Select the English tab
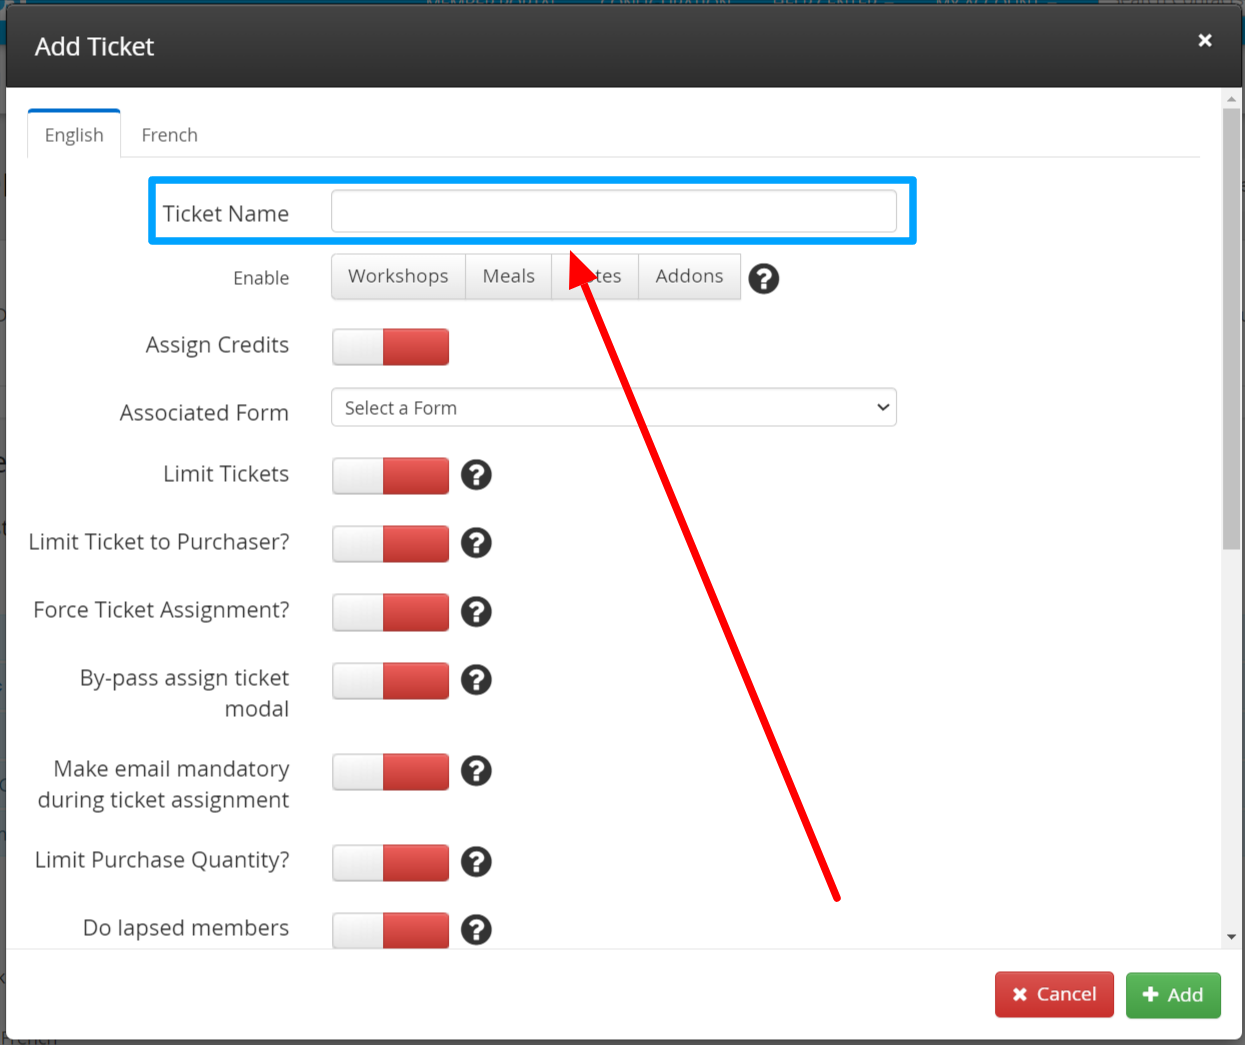Viewport: 1245px width, 1045px height. tap(74, 135)
